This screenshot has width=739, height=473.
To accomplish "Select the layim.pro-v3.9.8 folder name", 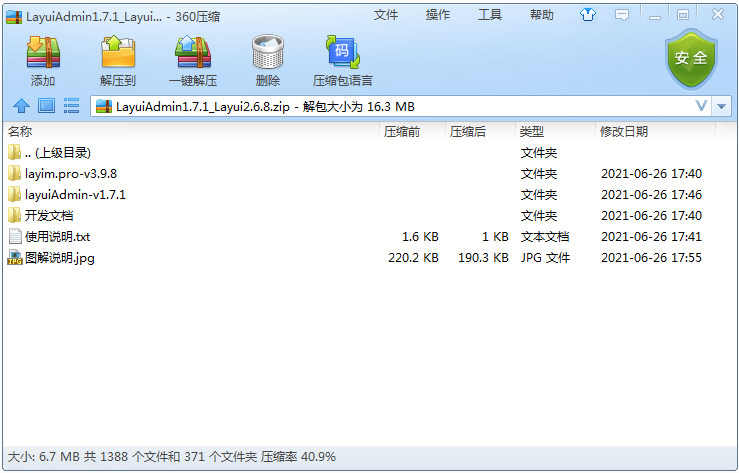I will pos(71,174).
